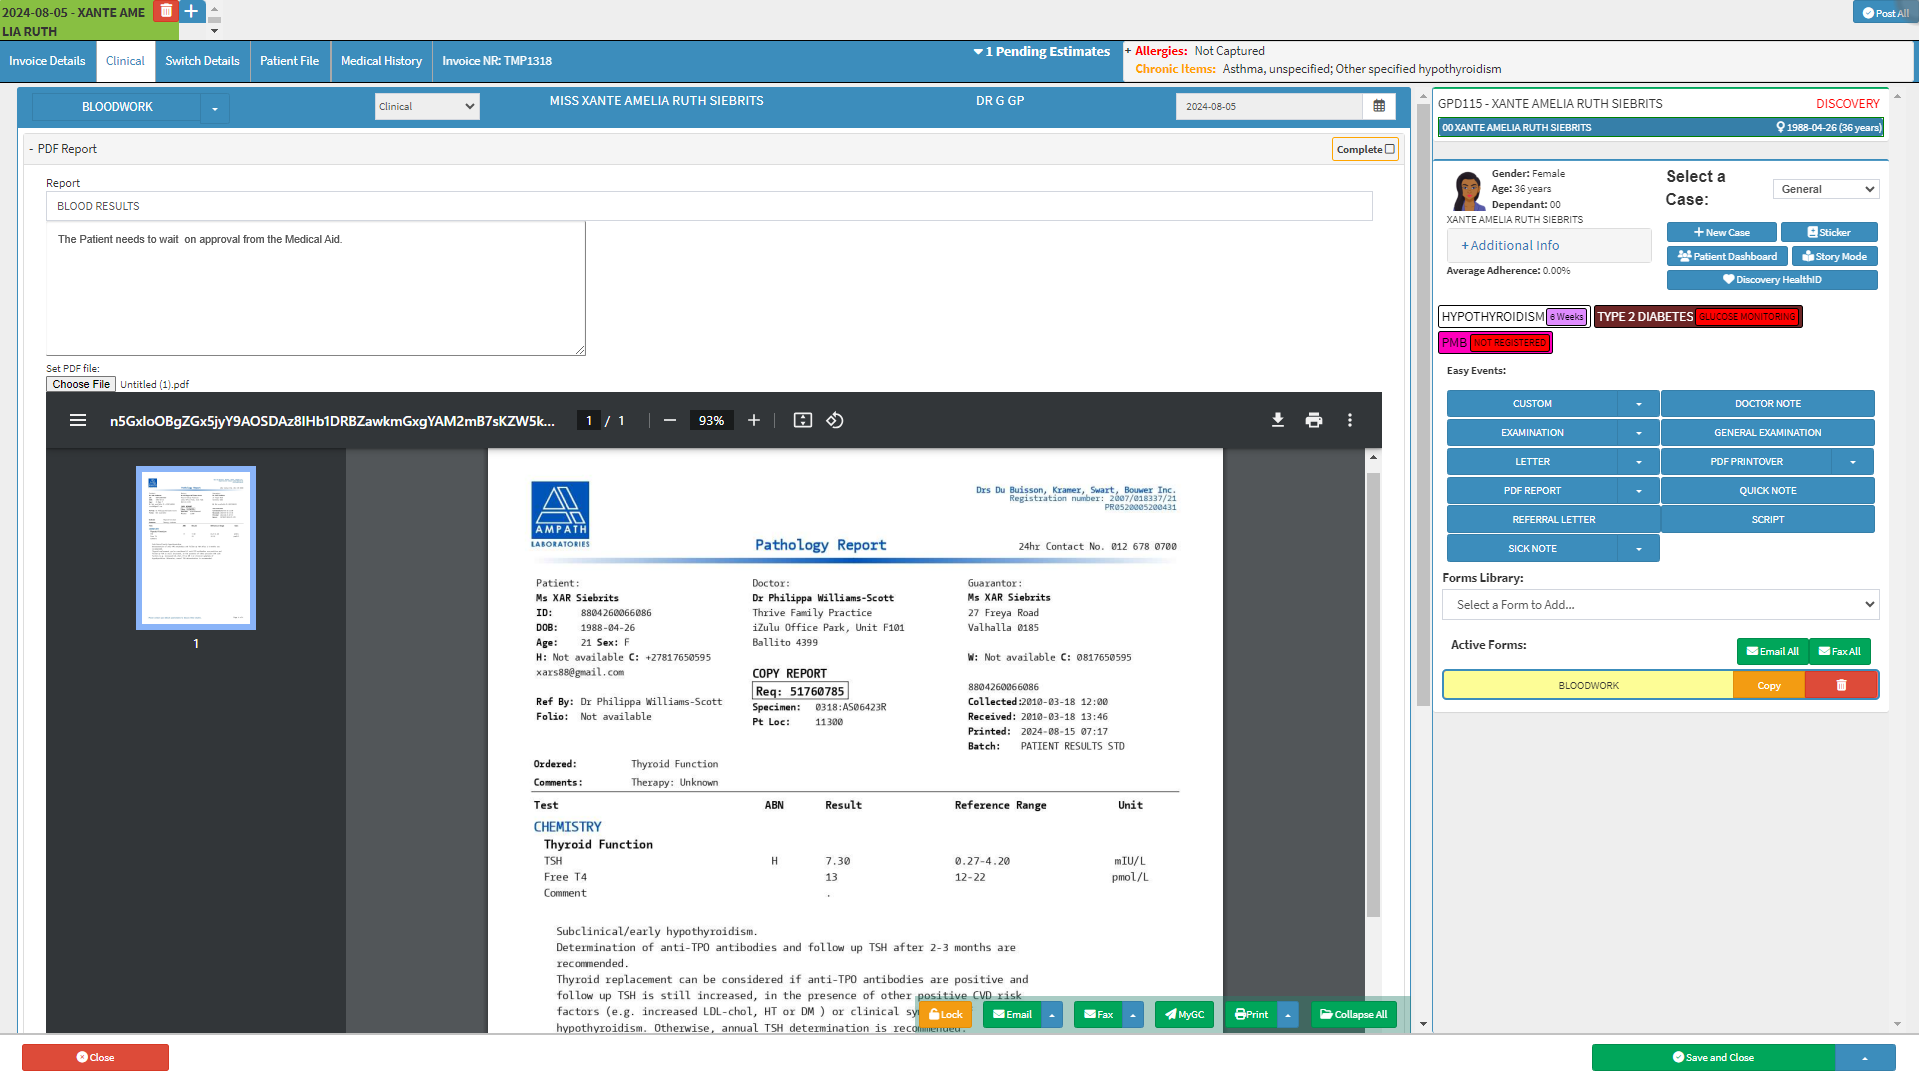This screenshot has width=1919, height=1080.
Task: Click the Post All button
Action: tap(1885, 13)
